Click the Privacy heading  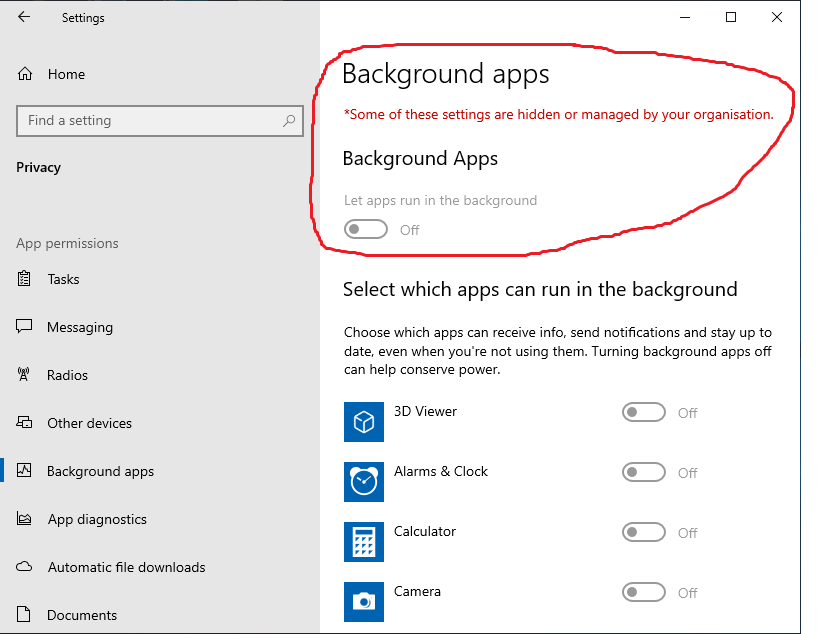point(38,167)
